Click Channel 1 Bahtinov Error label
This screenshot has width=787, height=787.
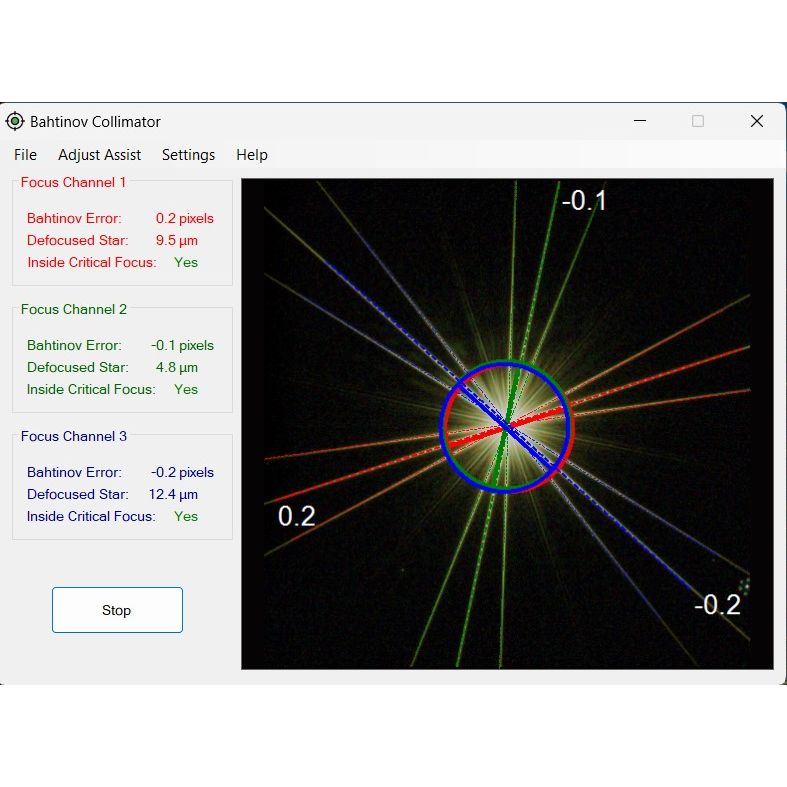coord(74,218)
